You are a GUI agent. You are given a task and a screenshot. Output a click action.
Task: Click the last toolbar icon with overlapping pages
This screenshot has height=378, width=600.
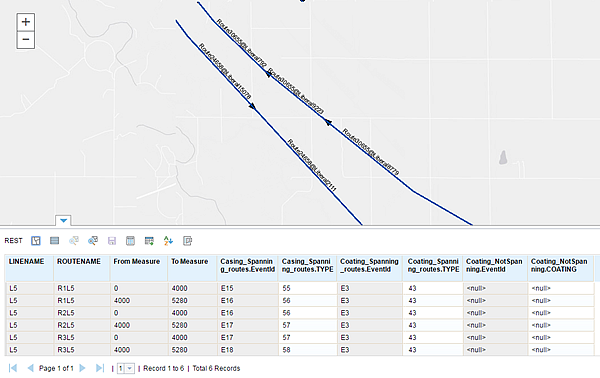tap(187, 241)
